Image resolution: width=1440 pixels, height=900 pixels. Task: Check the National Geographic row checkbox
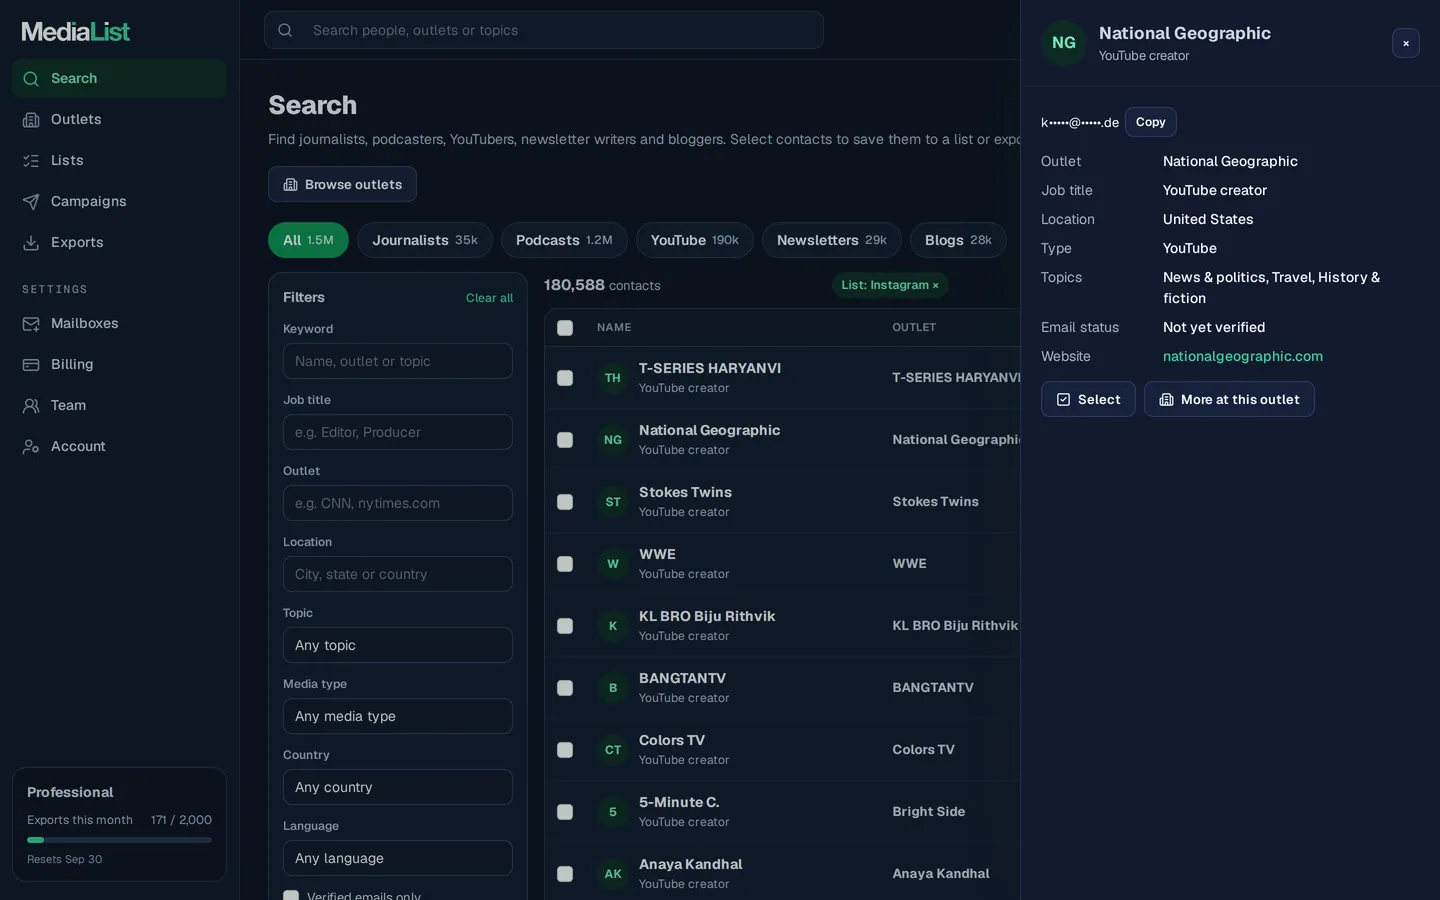(x=565, y=440)
